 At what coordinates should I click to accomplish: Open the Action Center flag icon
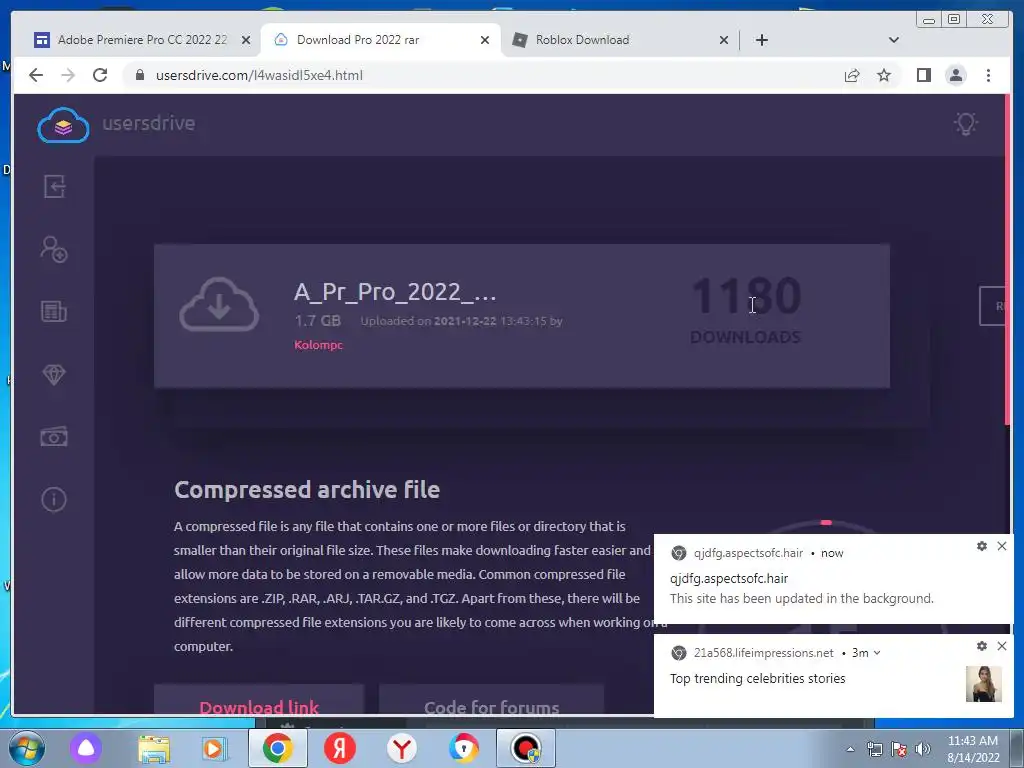click(899, 749)
